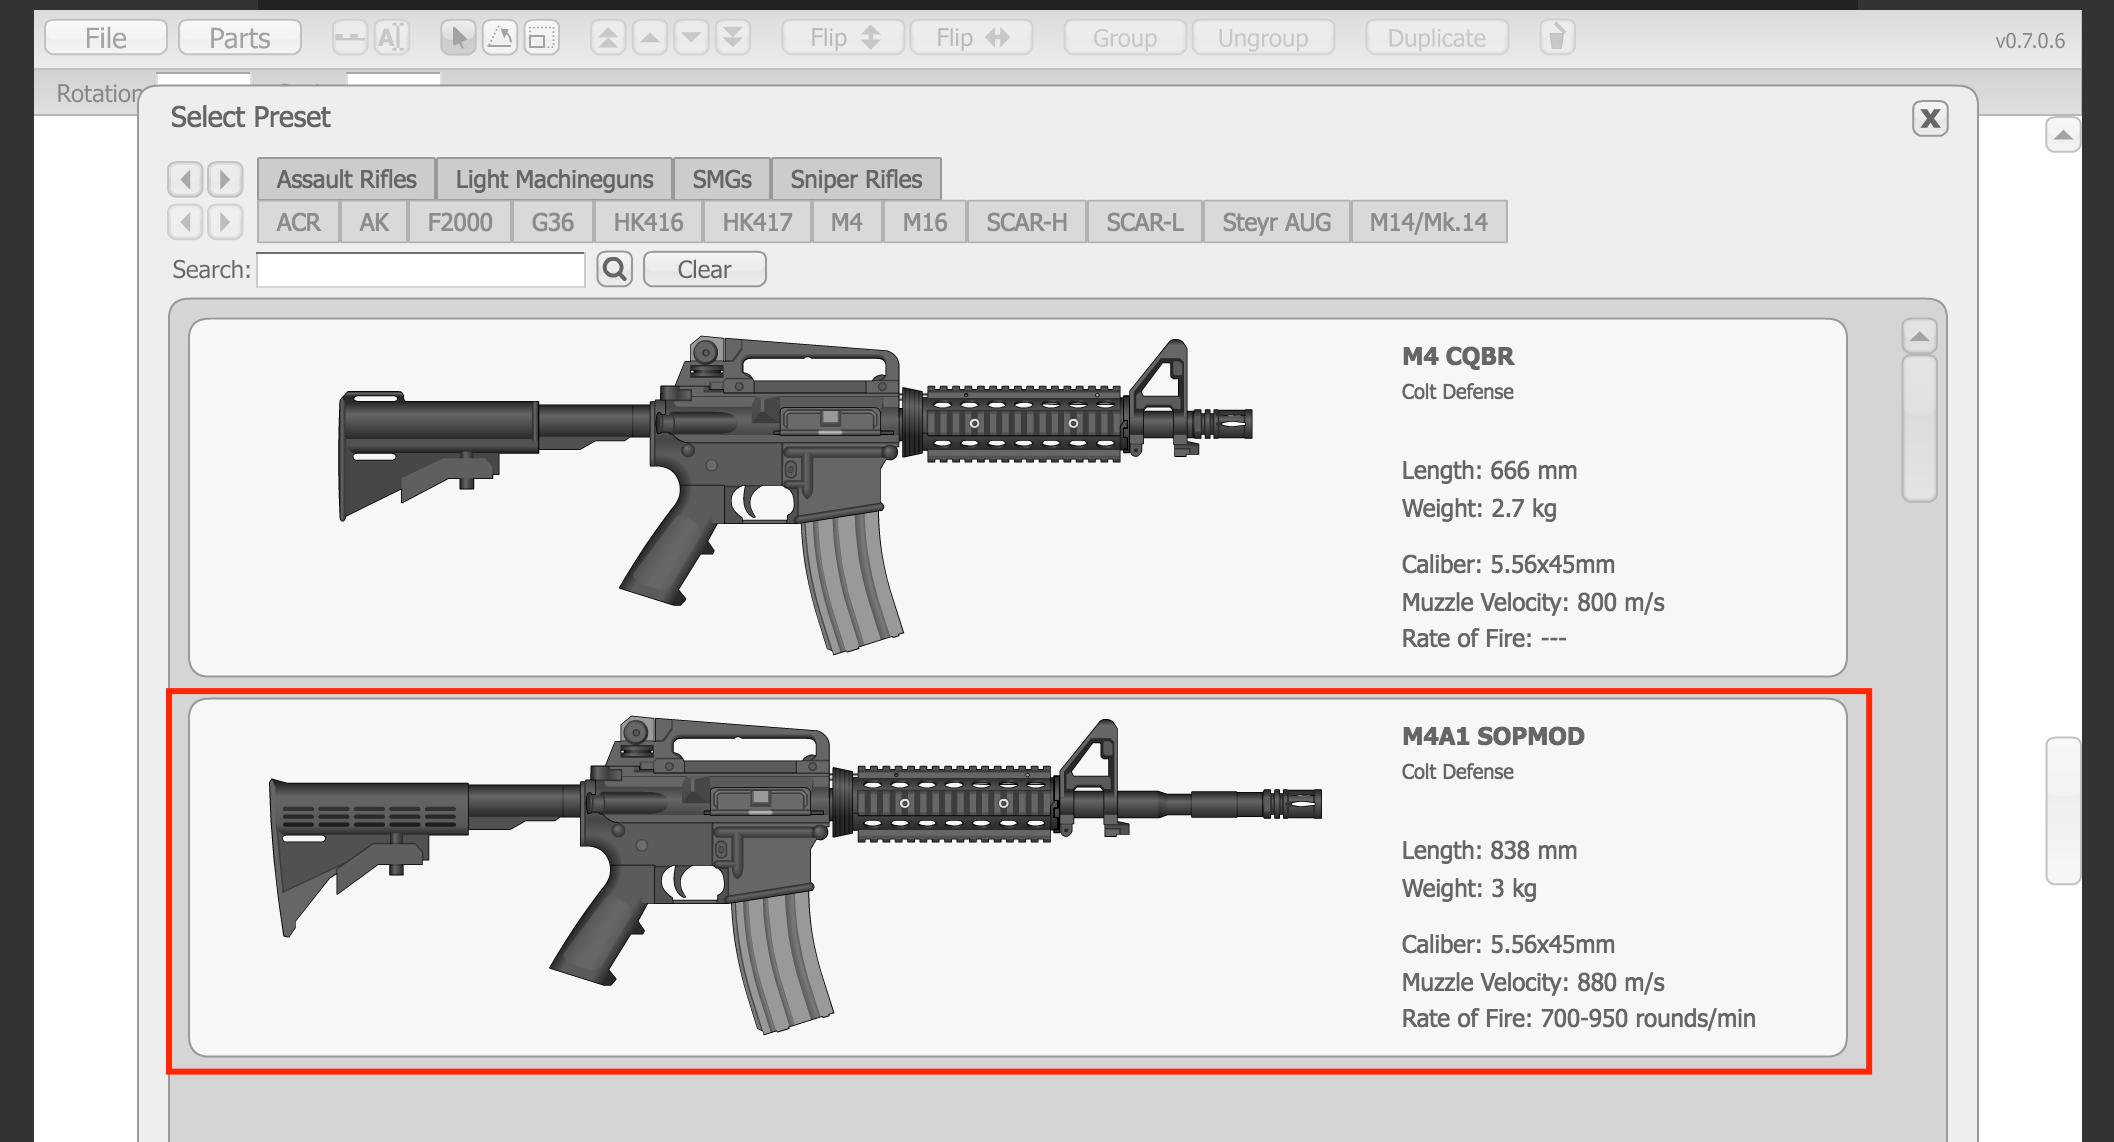
Task: Filter presets by AK
Action: coord(374,222)
